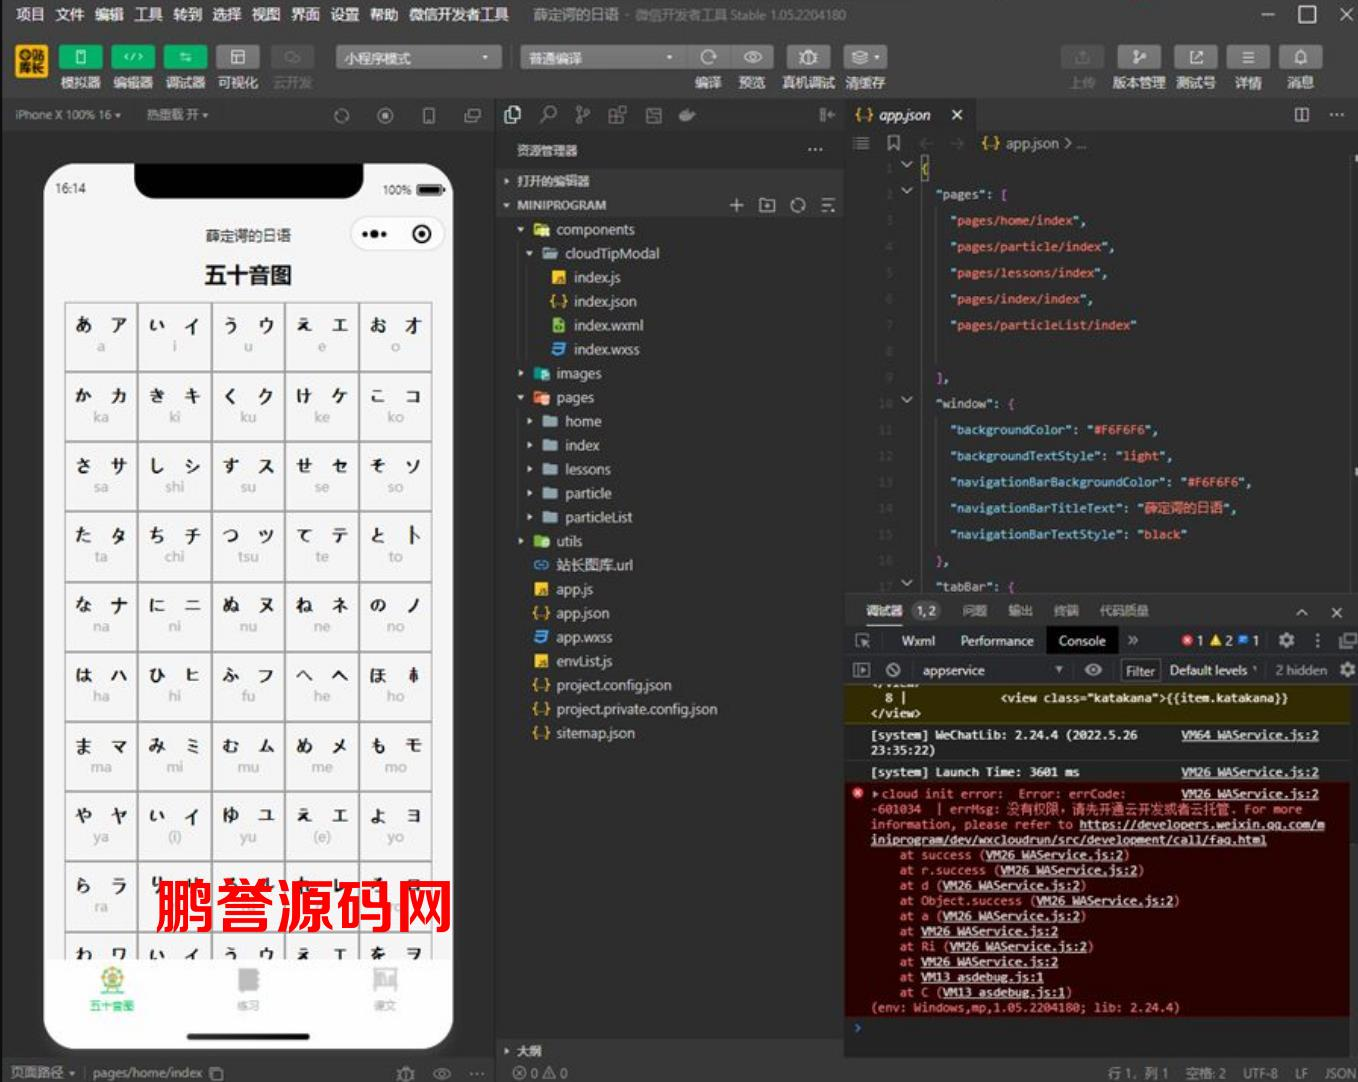Select the Explorer files icon in sidebar
This screenshot has width=1358, height=1082.
point(513,115)
